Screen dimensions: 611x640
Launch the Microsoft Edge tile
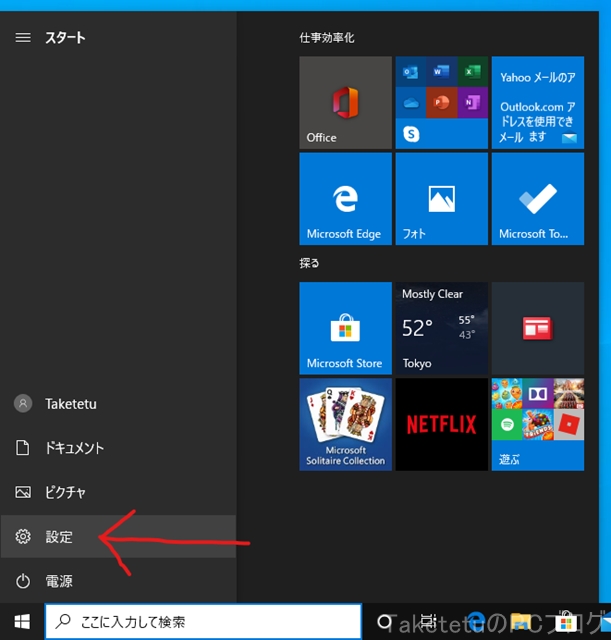(x=345, y=199)
